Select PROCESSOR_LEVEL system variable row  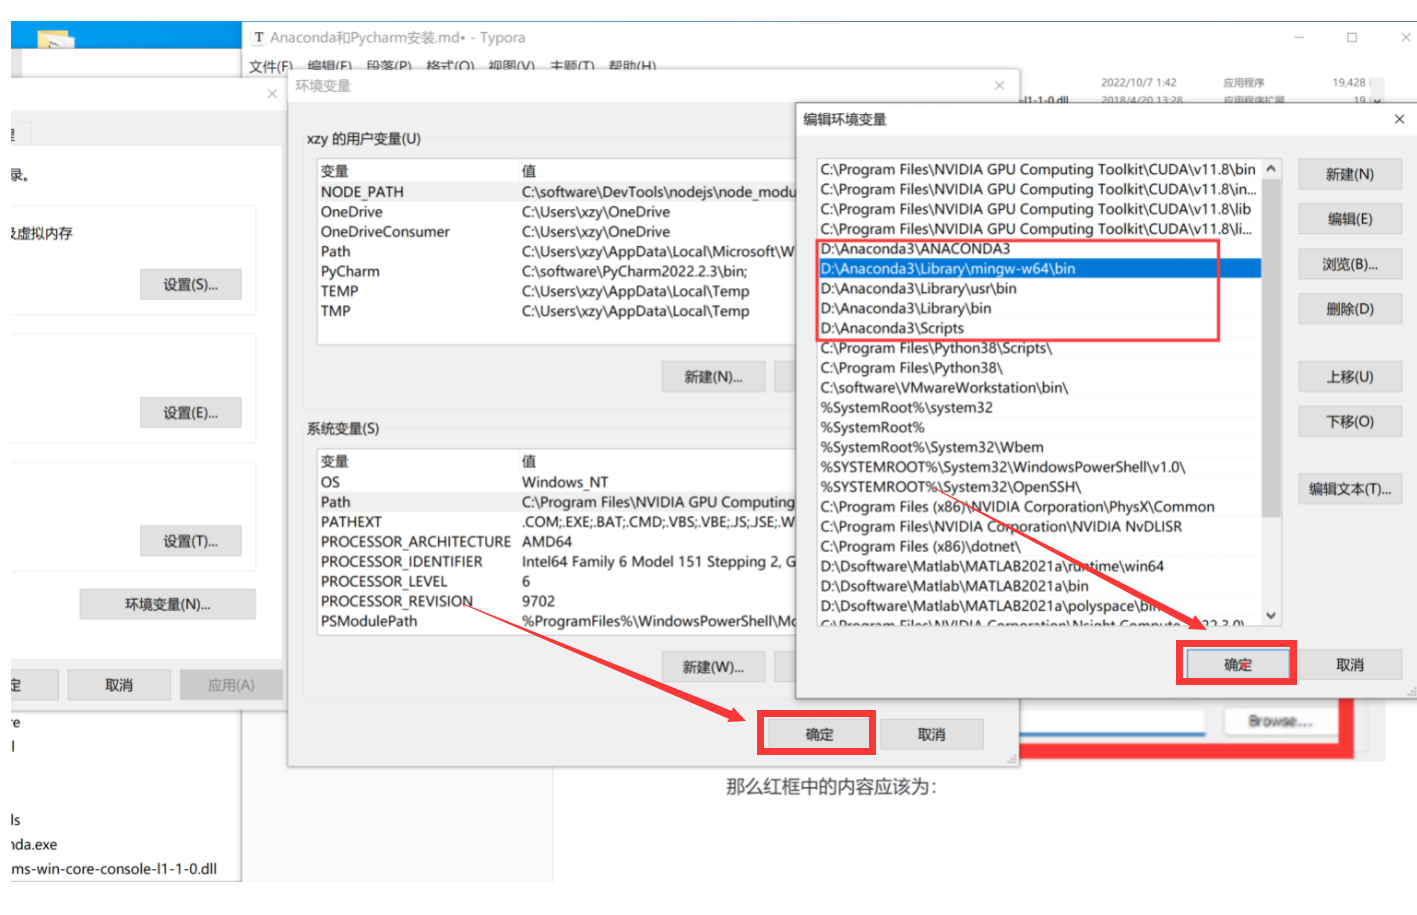[558, 581]
